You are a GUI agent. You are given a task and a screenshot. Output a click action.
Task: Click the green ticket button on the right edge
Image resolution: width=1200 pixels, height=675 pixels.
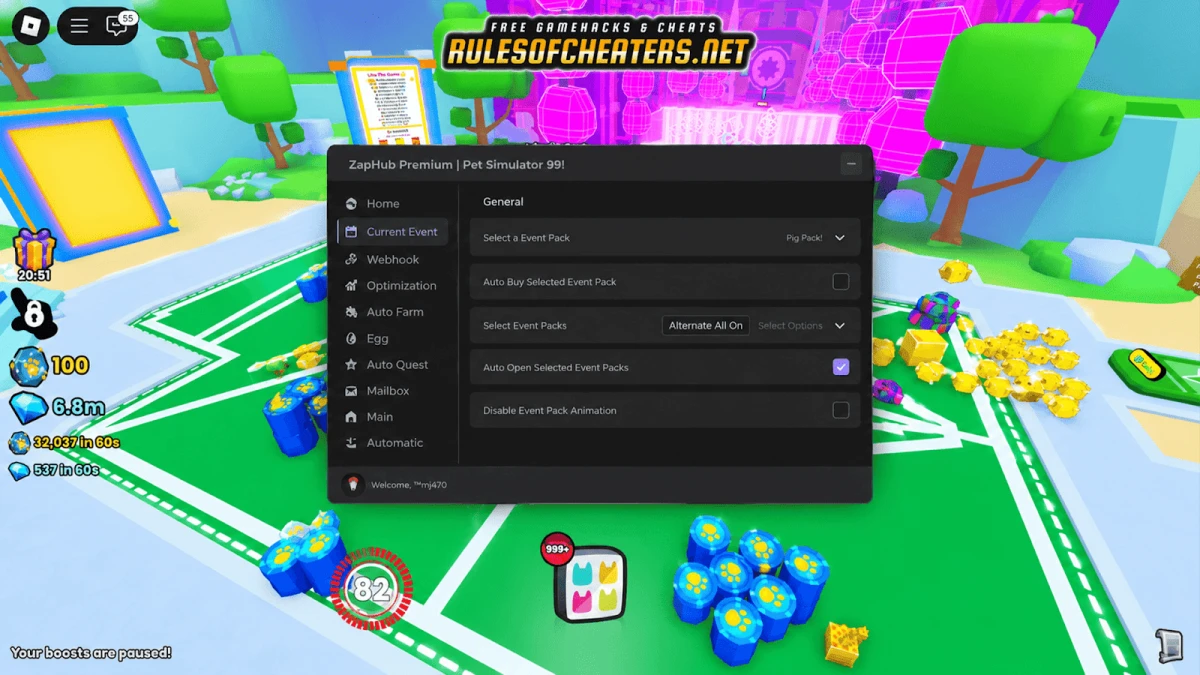(1148, 365)
